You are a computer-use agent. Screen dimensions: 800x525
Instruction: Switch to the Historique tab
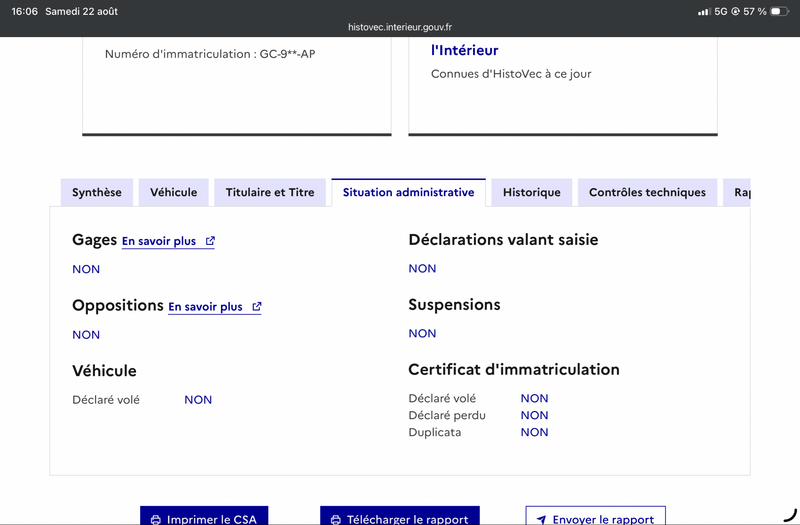[x=532, y=192]
